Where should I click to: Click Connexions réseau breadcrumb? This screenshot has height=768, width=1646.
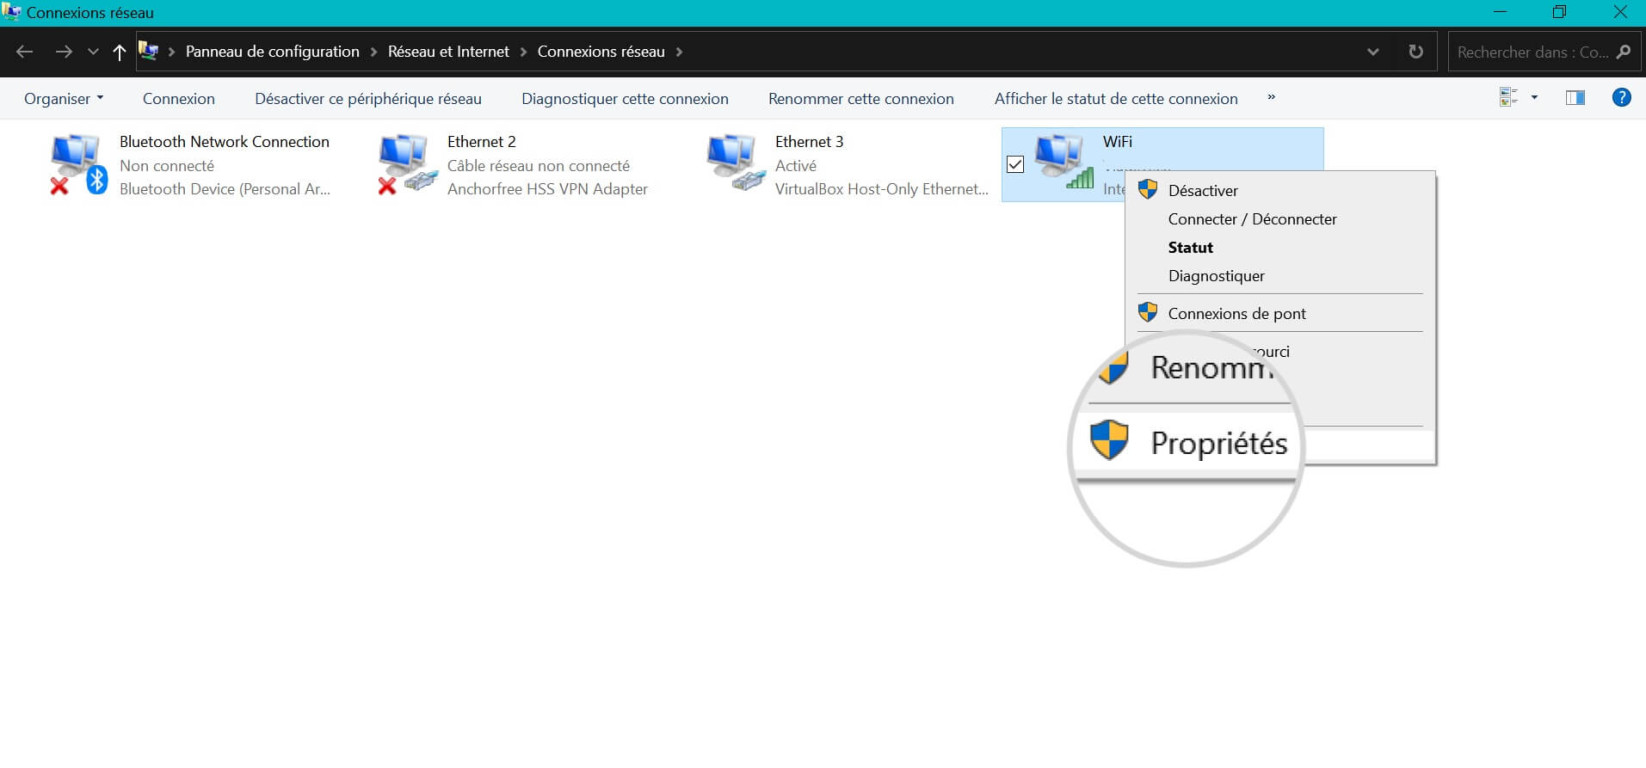[x=601, y=52]
